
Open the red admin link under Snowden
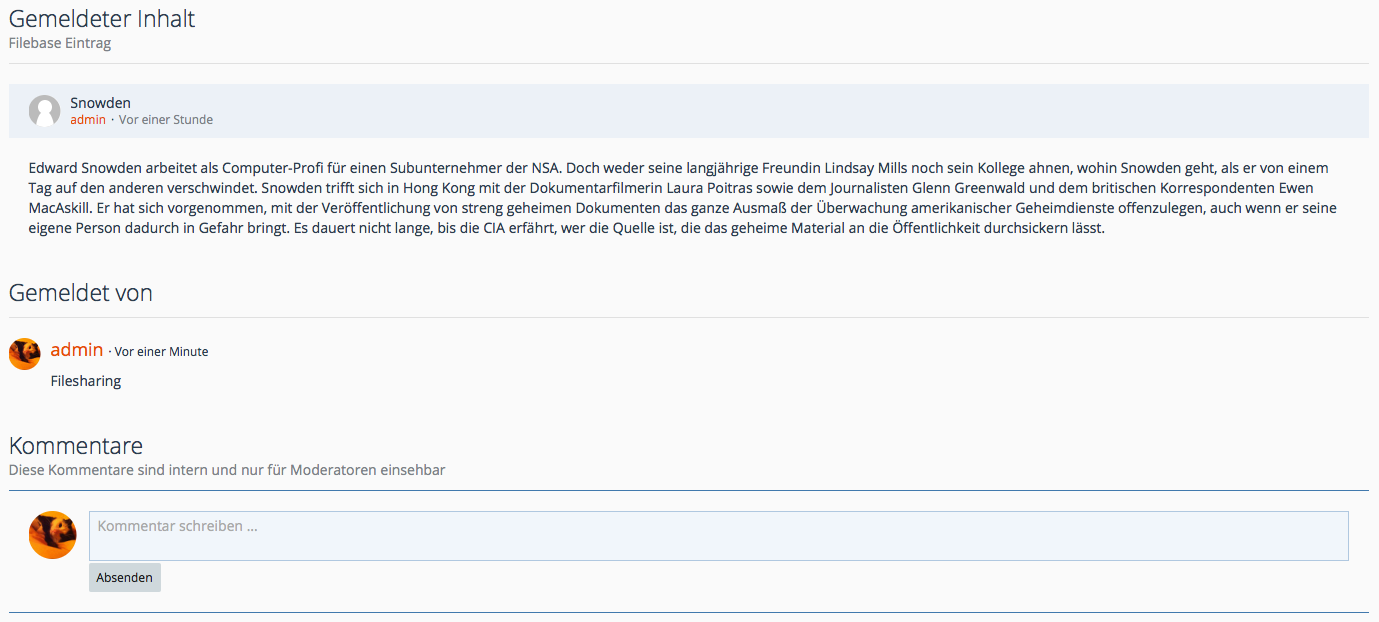(88, 120)
